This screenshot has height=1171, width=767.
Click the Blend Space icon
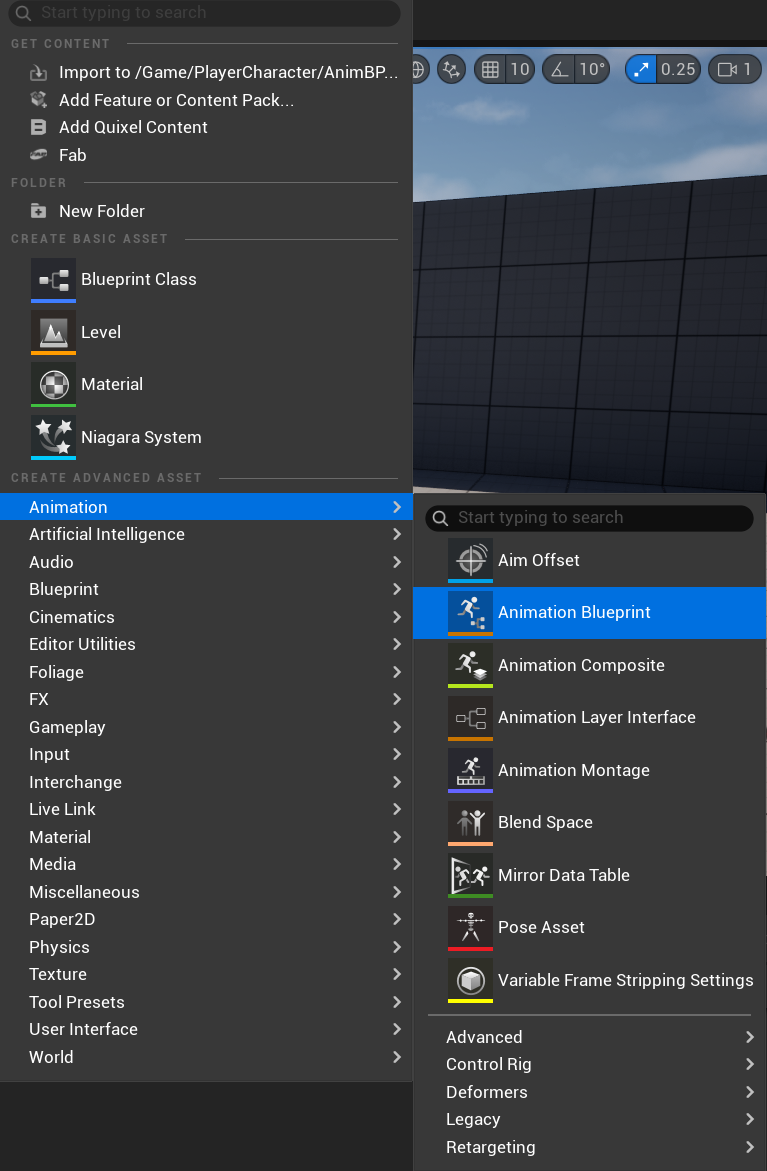tap(471, 823)
